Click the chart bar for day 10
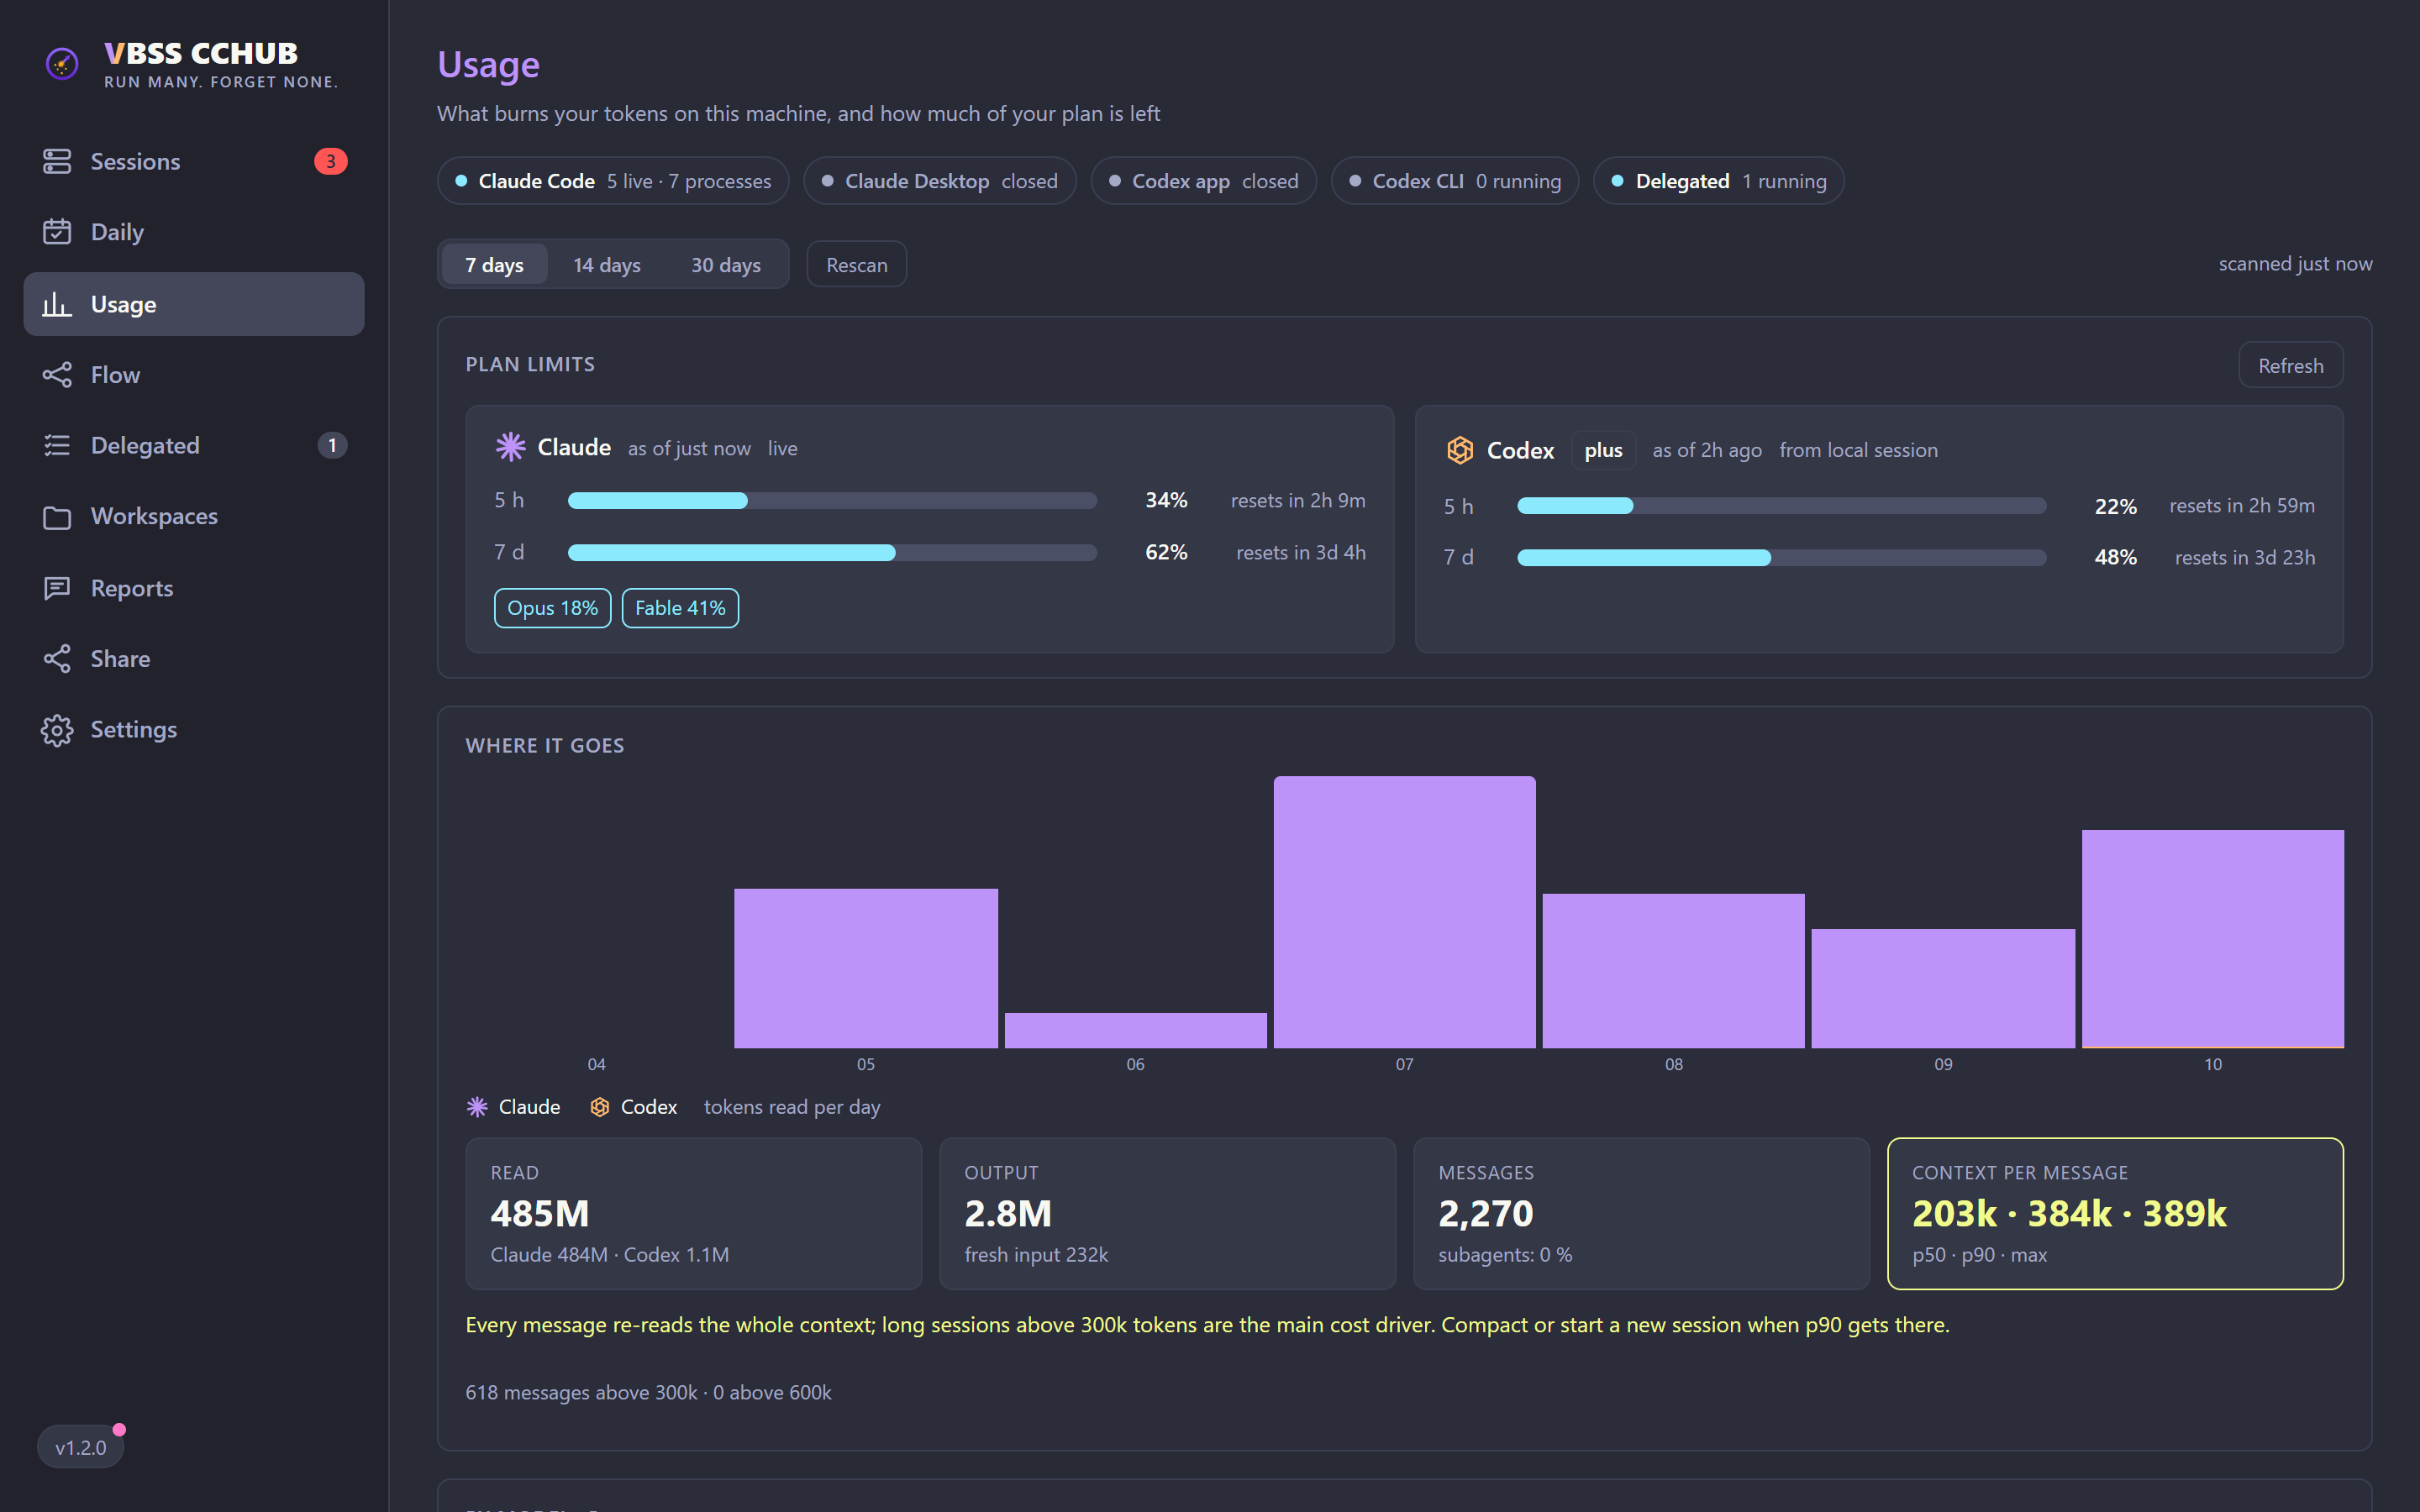Viewport: 2420px width, 1512px height. click(2213, 939)
